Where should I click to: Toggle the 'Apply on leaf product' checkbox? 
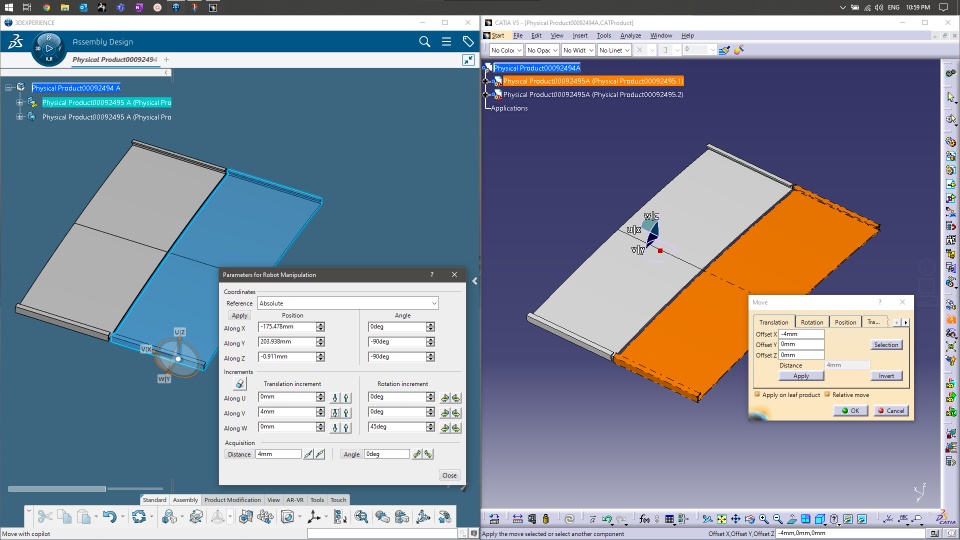757,394
